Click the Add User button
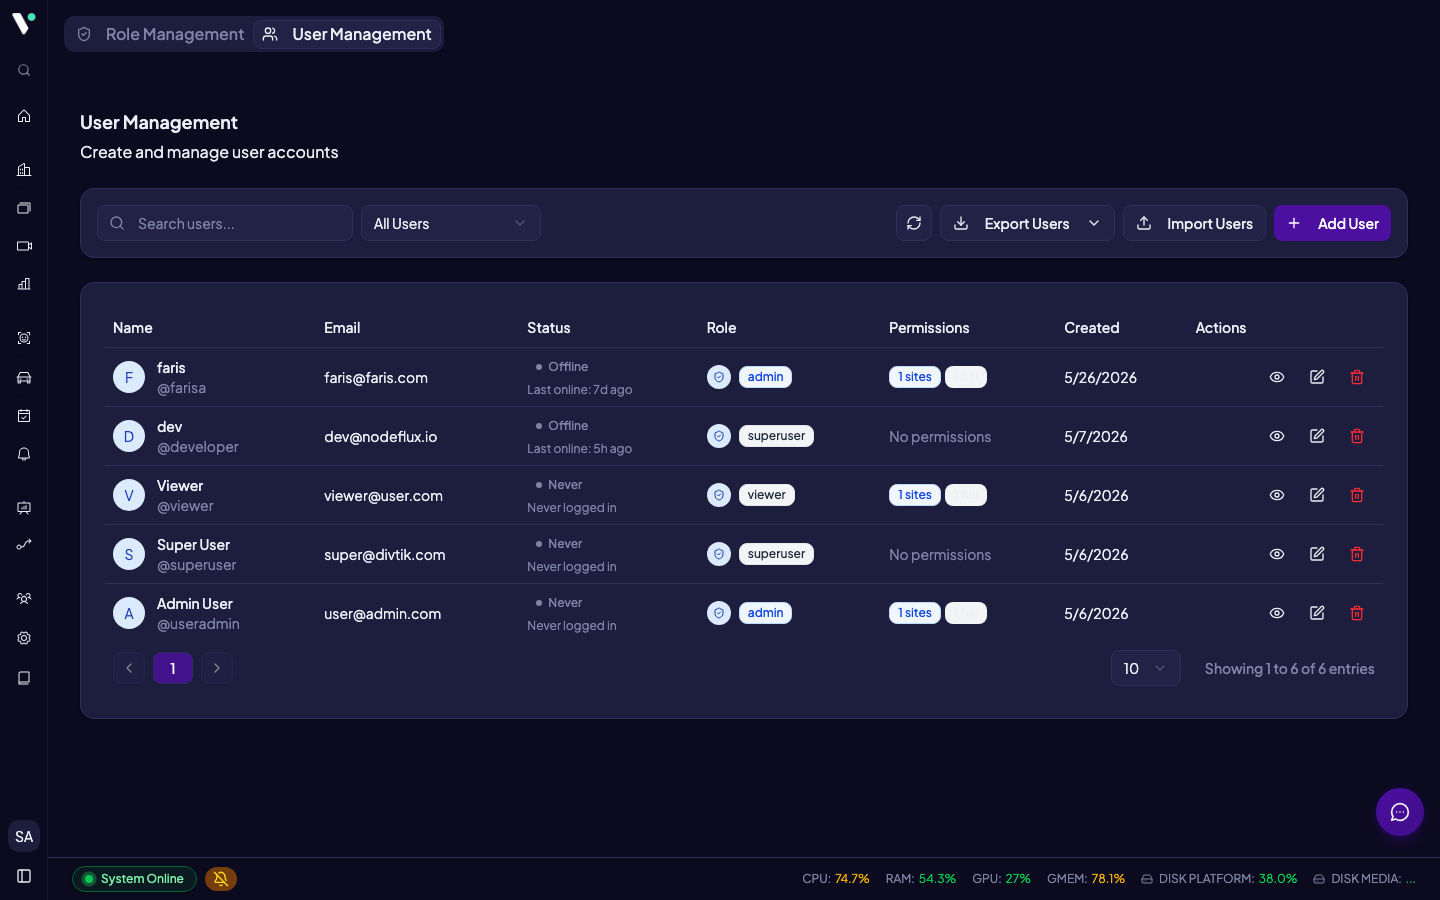 click(x=1332, y=223)
